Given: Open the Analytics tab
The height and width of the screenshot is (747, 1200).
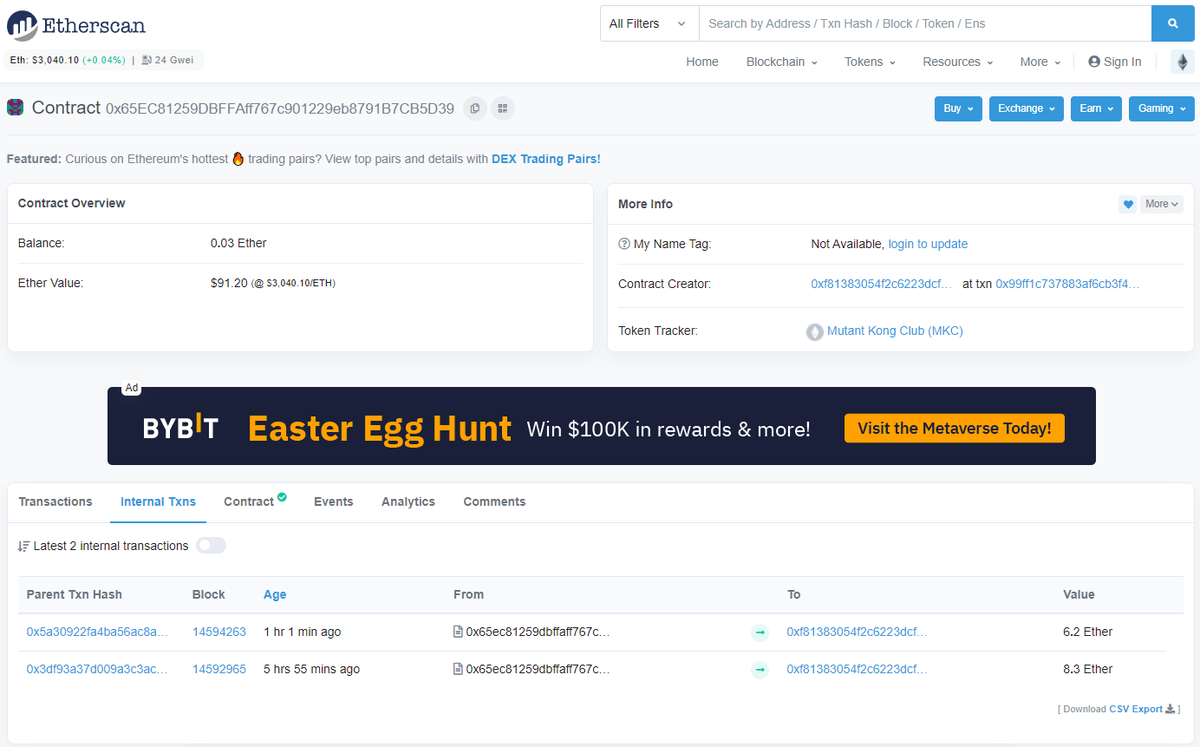Looking at the screenshot, I should 408,502.
